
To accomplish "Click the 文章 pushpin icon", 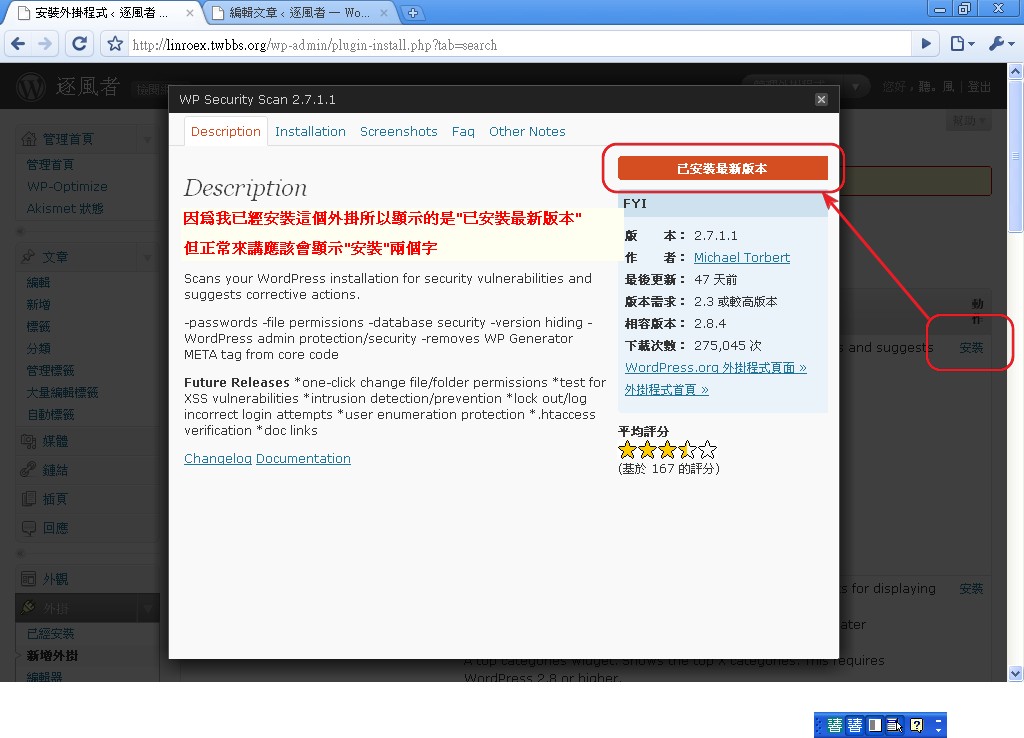I will (29, 256).
